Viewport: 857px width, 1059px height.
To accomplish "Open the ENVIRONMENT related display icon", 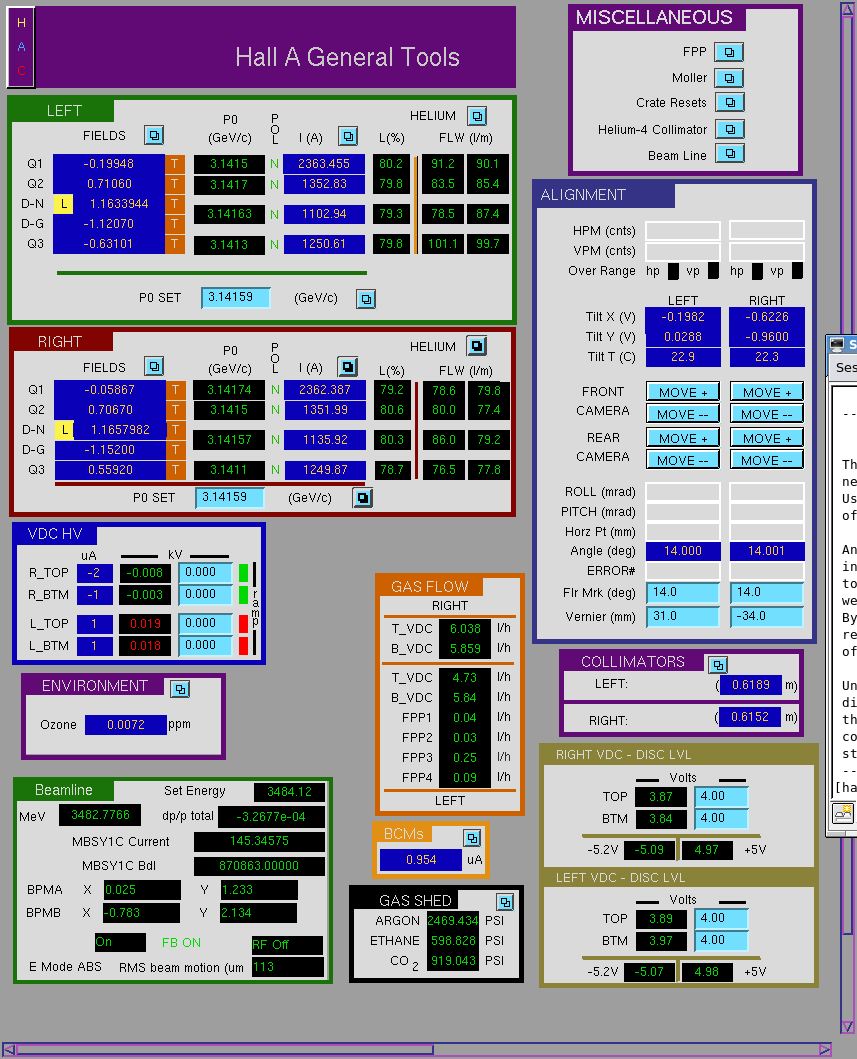I will [180, 689].
